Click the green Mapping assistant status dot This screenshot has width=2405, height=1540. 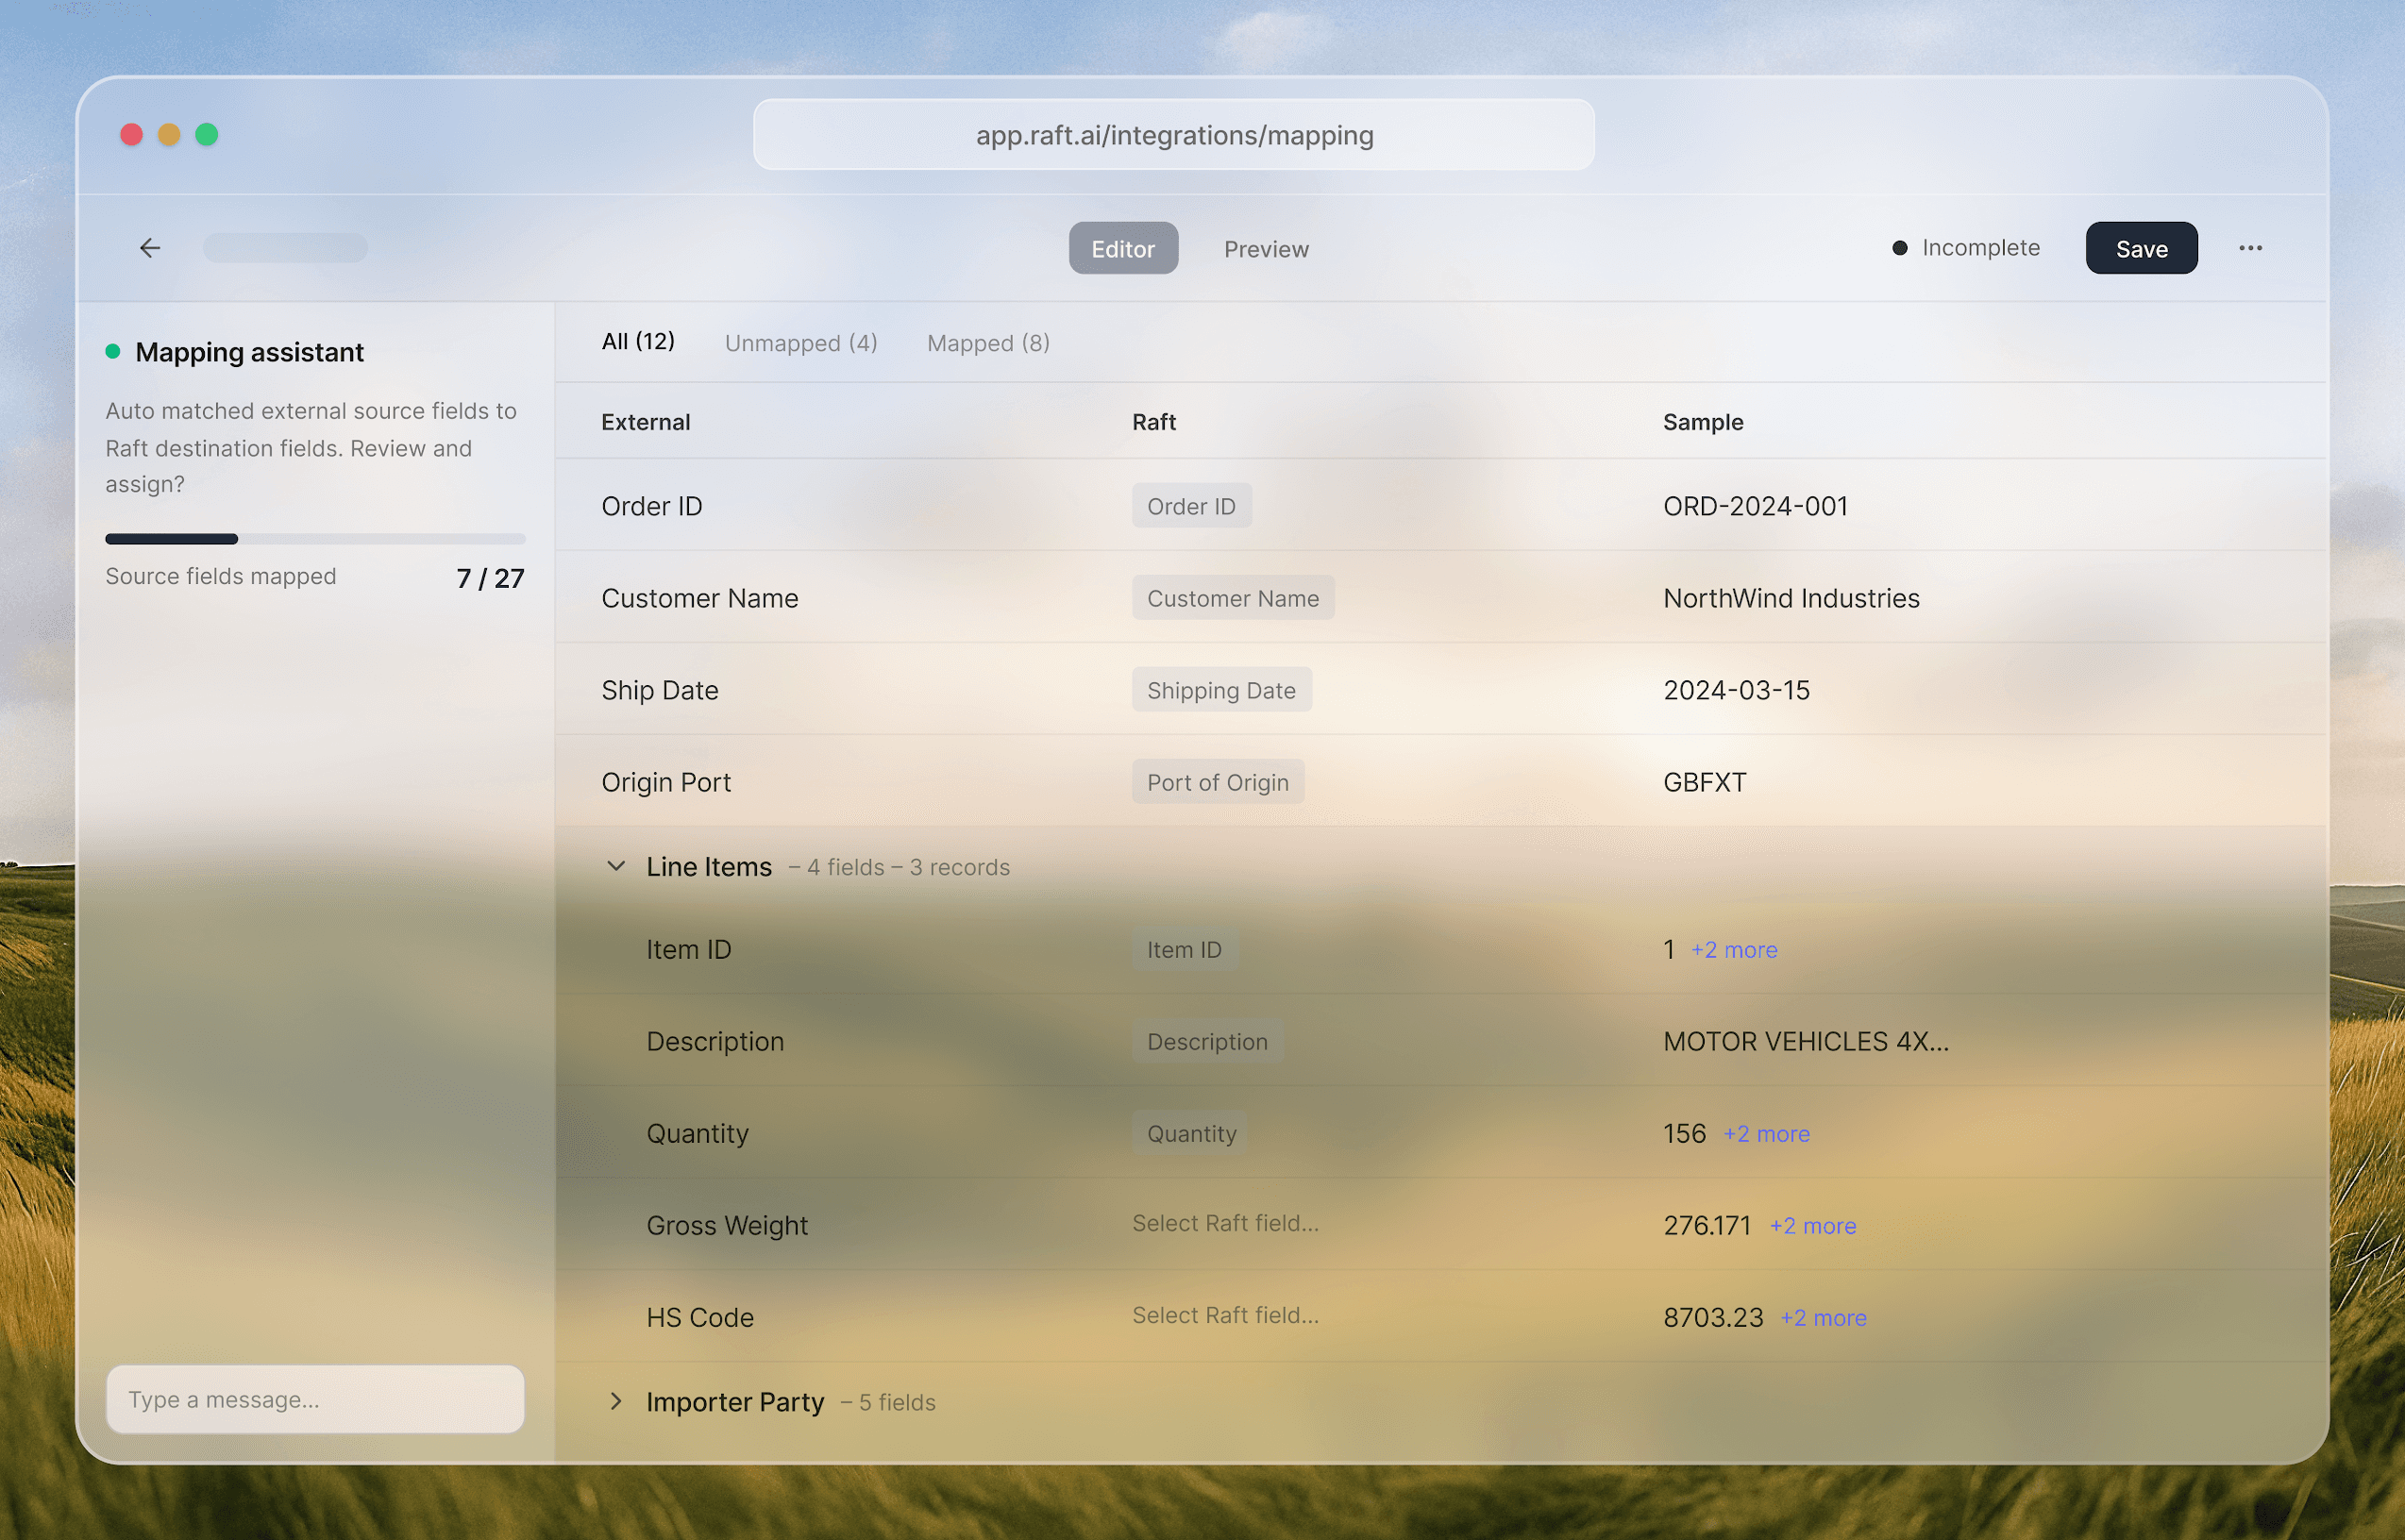(x=113, y=351)
